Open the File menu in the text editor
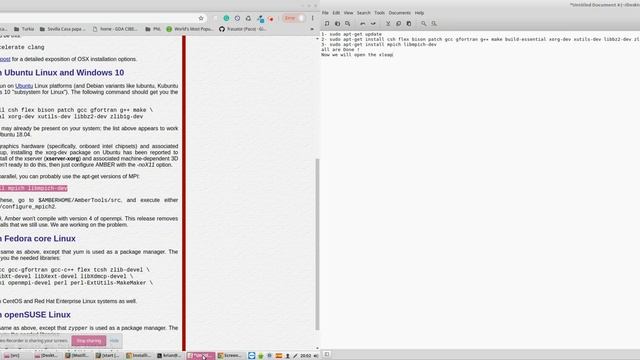The height and width of the screenshot is (360, 640). [325, 13]
